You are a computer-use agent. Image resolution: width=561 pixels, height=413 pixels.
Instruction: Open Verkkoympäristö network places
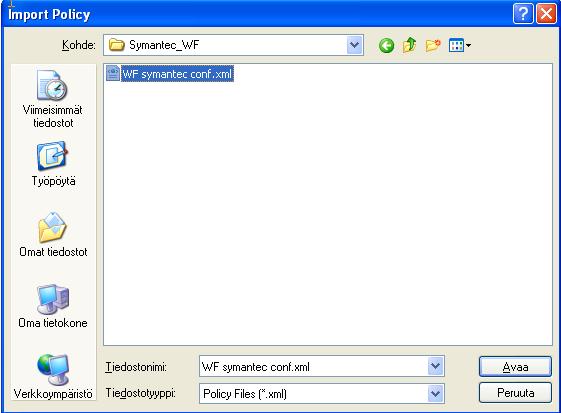pos(53,376)
